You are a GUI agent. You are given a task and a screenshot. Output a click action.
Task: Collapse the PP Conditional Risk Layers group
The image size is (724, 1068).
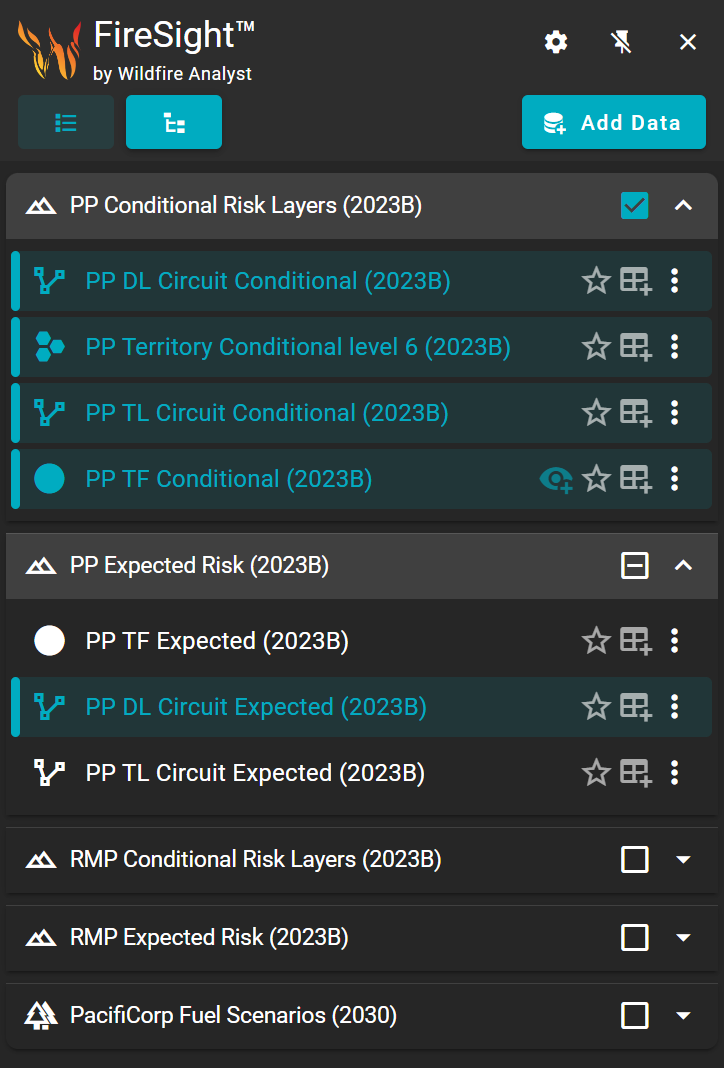(684, 206)
